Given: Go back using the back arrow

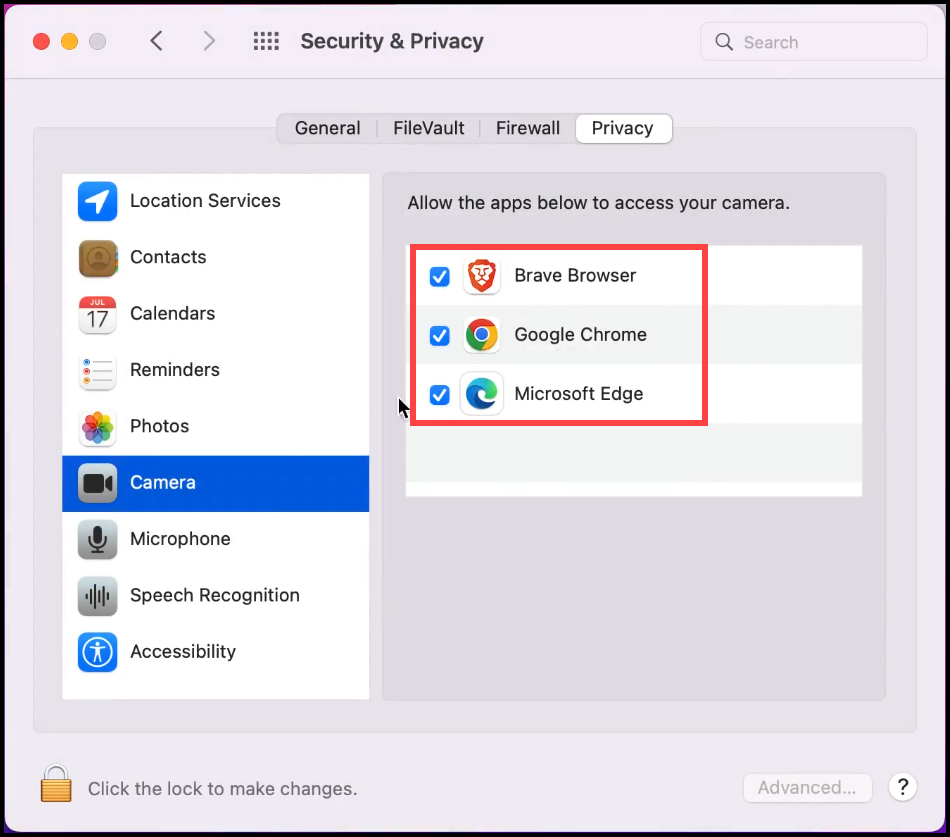Looking at the screenshot, I should click(156, 41).
